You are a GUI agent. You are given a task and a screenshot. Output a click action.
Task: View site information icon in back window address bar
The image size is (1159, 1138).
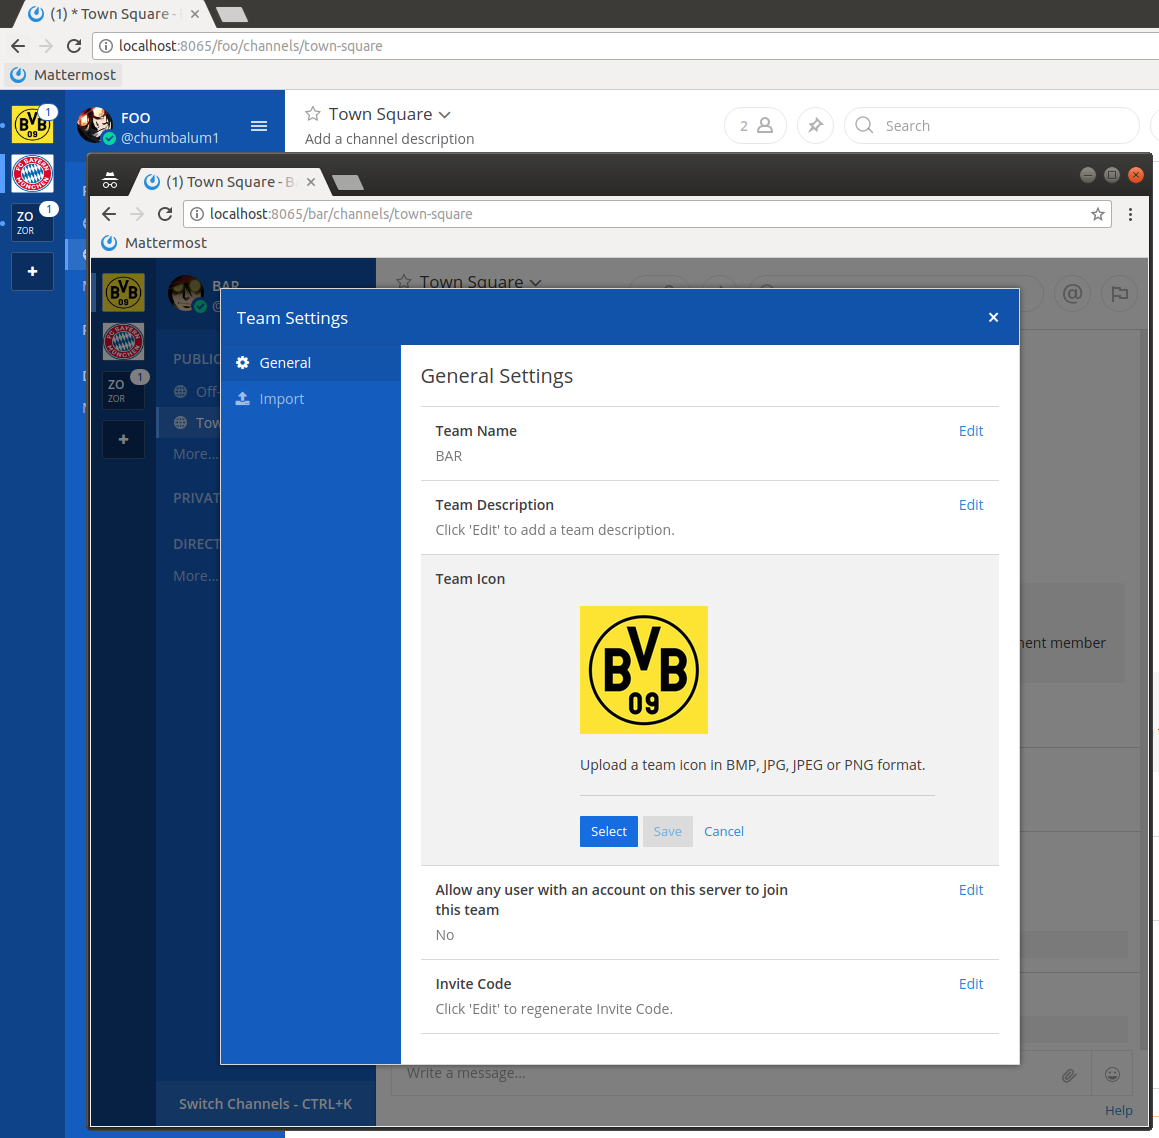coord(106,46)
